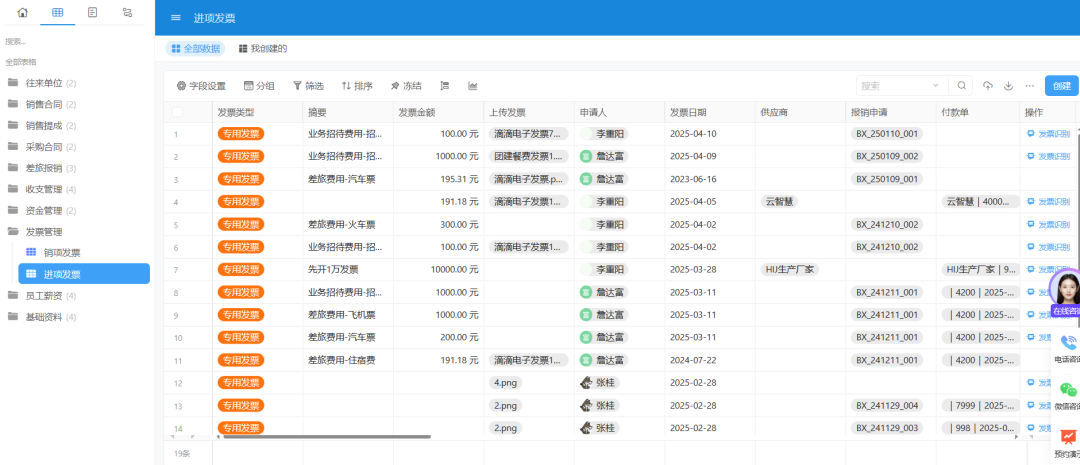
Task: Open the workflow icon tab in sidebar
Action: click(126, 12)
